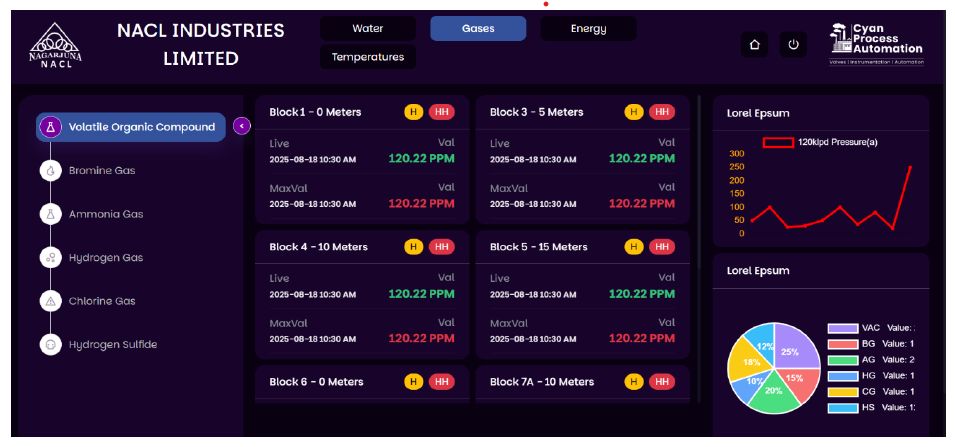Select the Hydrogen Sulfide icon
Viewport: 955px width, 447px height.
[x=50, y=344]
